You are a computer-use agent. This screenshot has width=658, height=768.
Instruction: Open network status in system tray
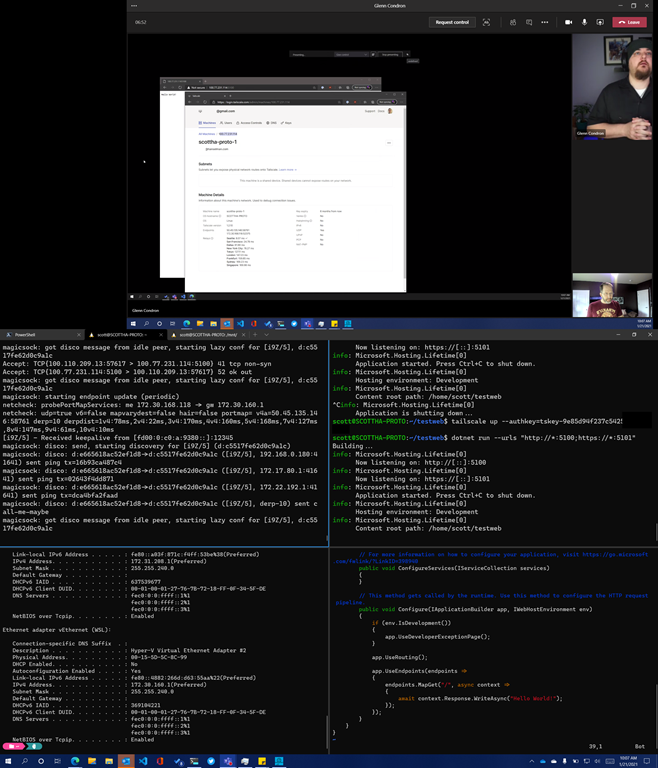pyautogui.click(x=586, y=761)
